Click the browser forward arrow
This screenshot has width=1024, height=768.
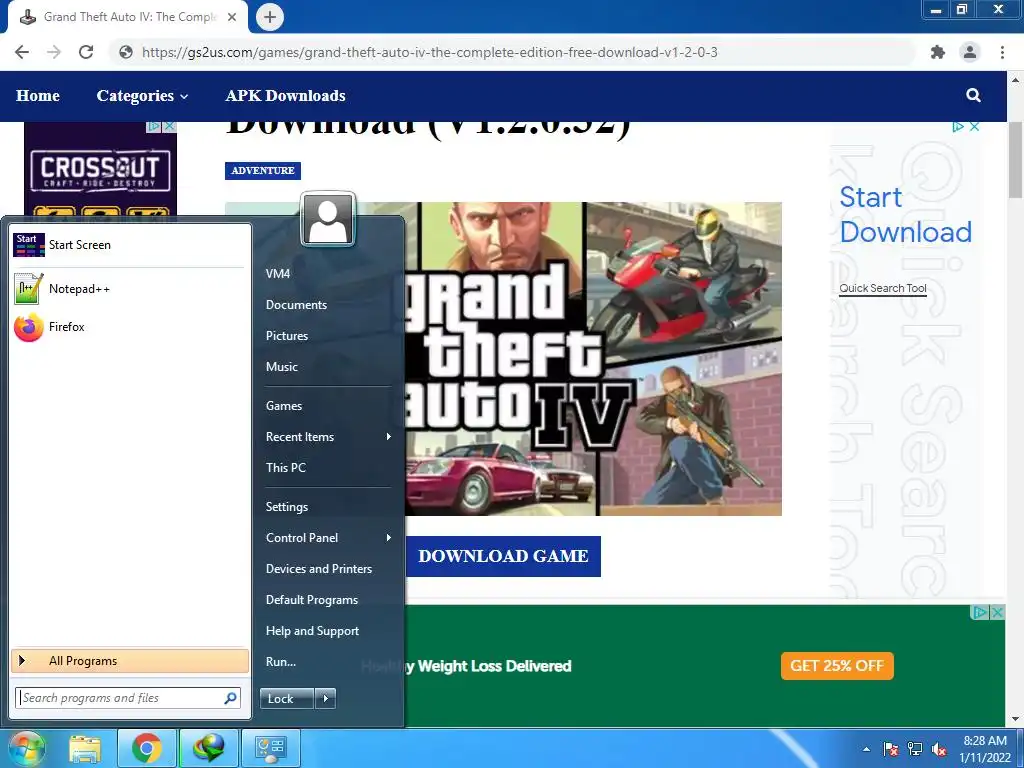(54, 52)
